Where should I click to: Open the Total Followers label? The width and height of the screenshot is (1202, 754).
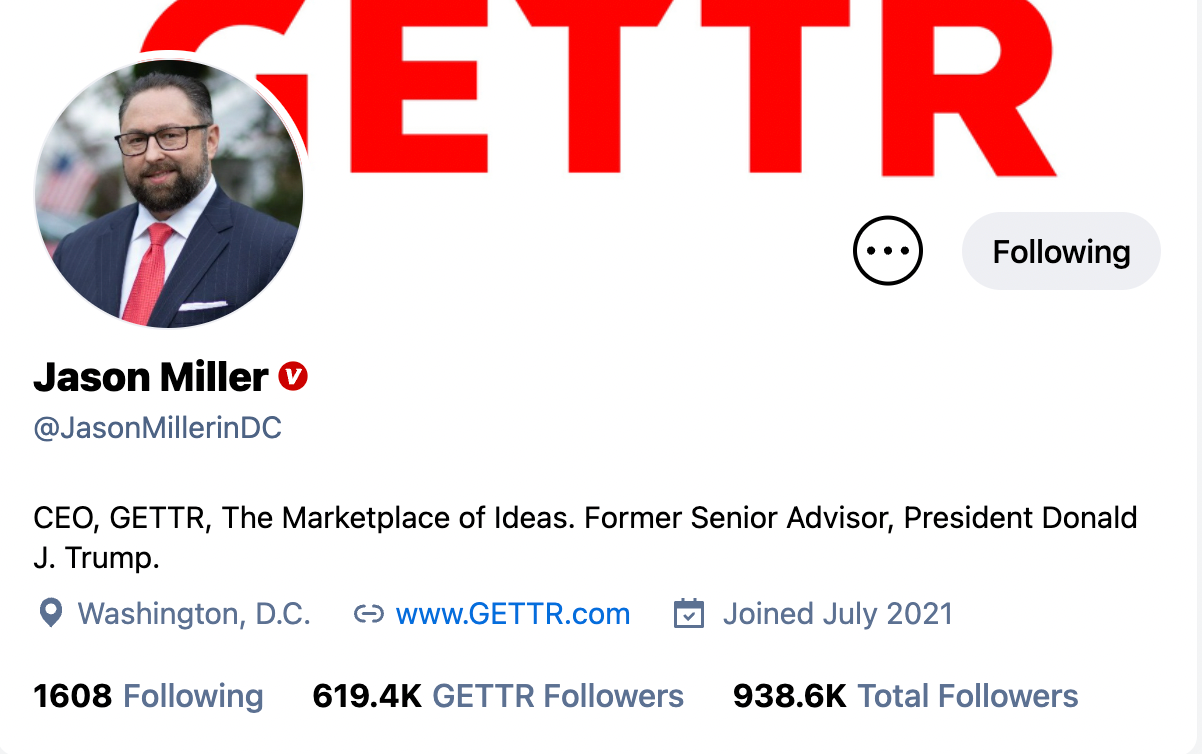pos(968,696)
